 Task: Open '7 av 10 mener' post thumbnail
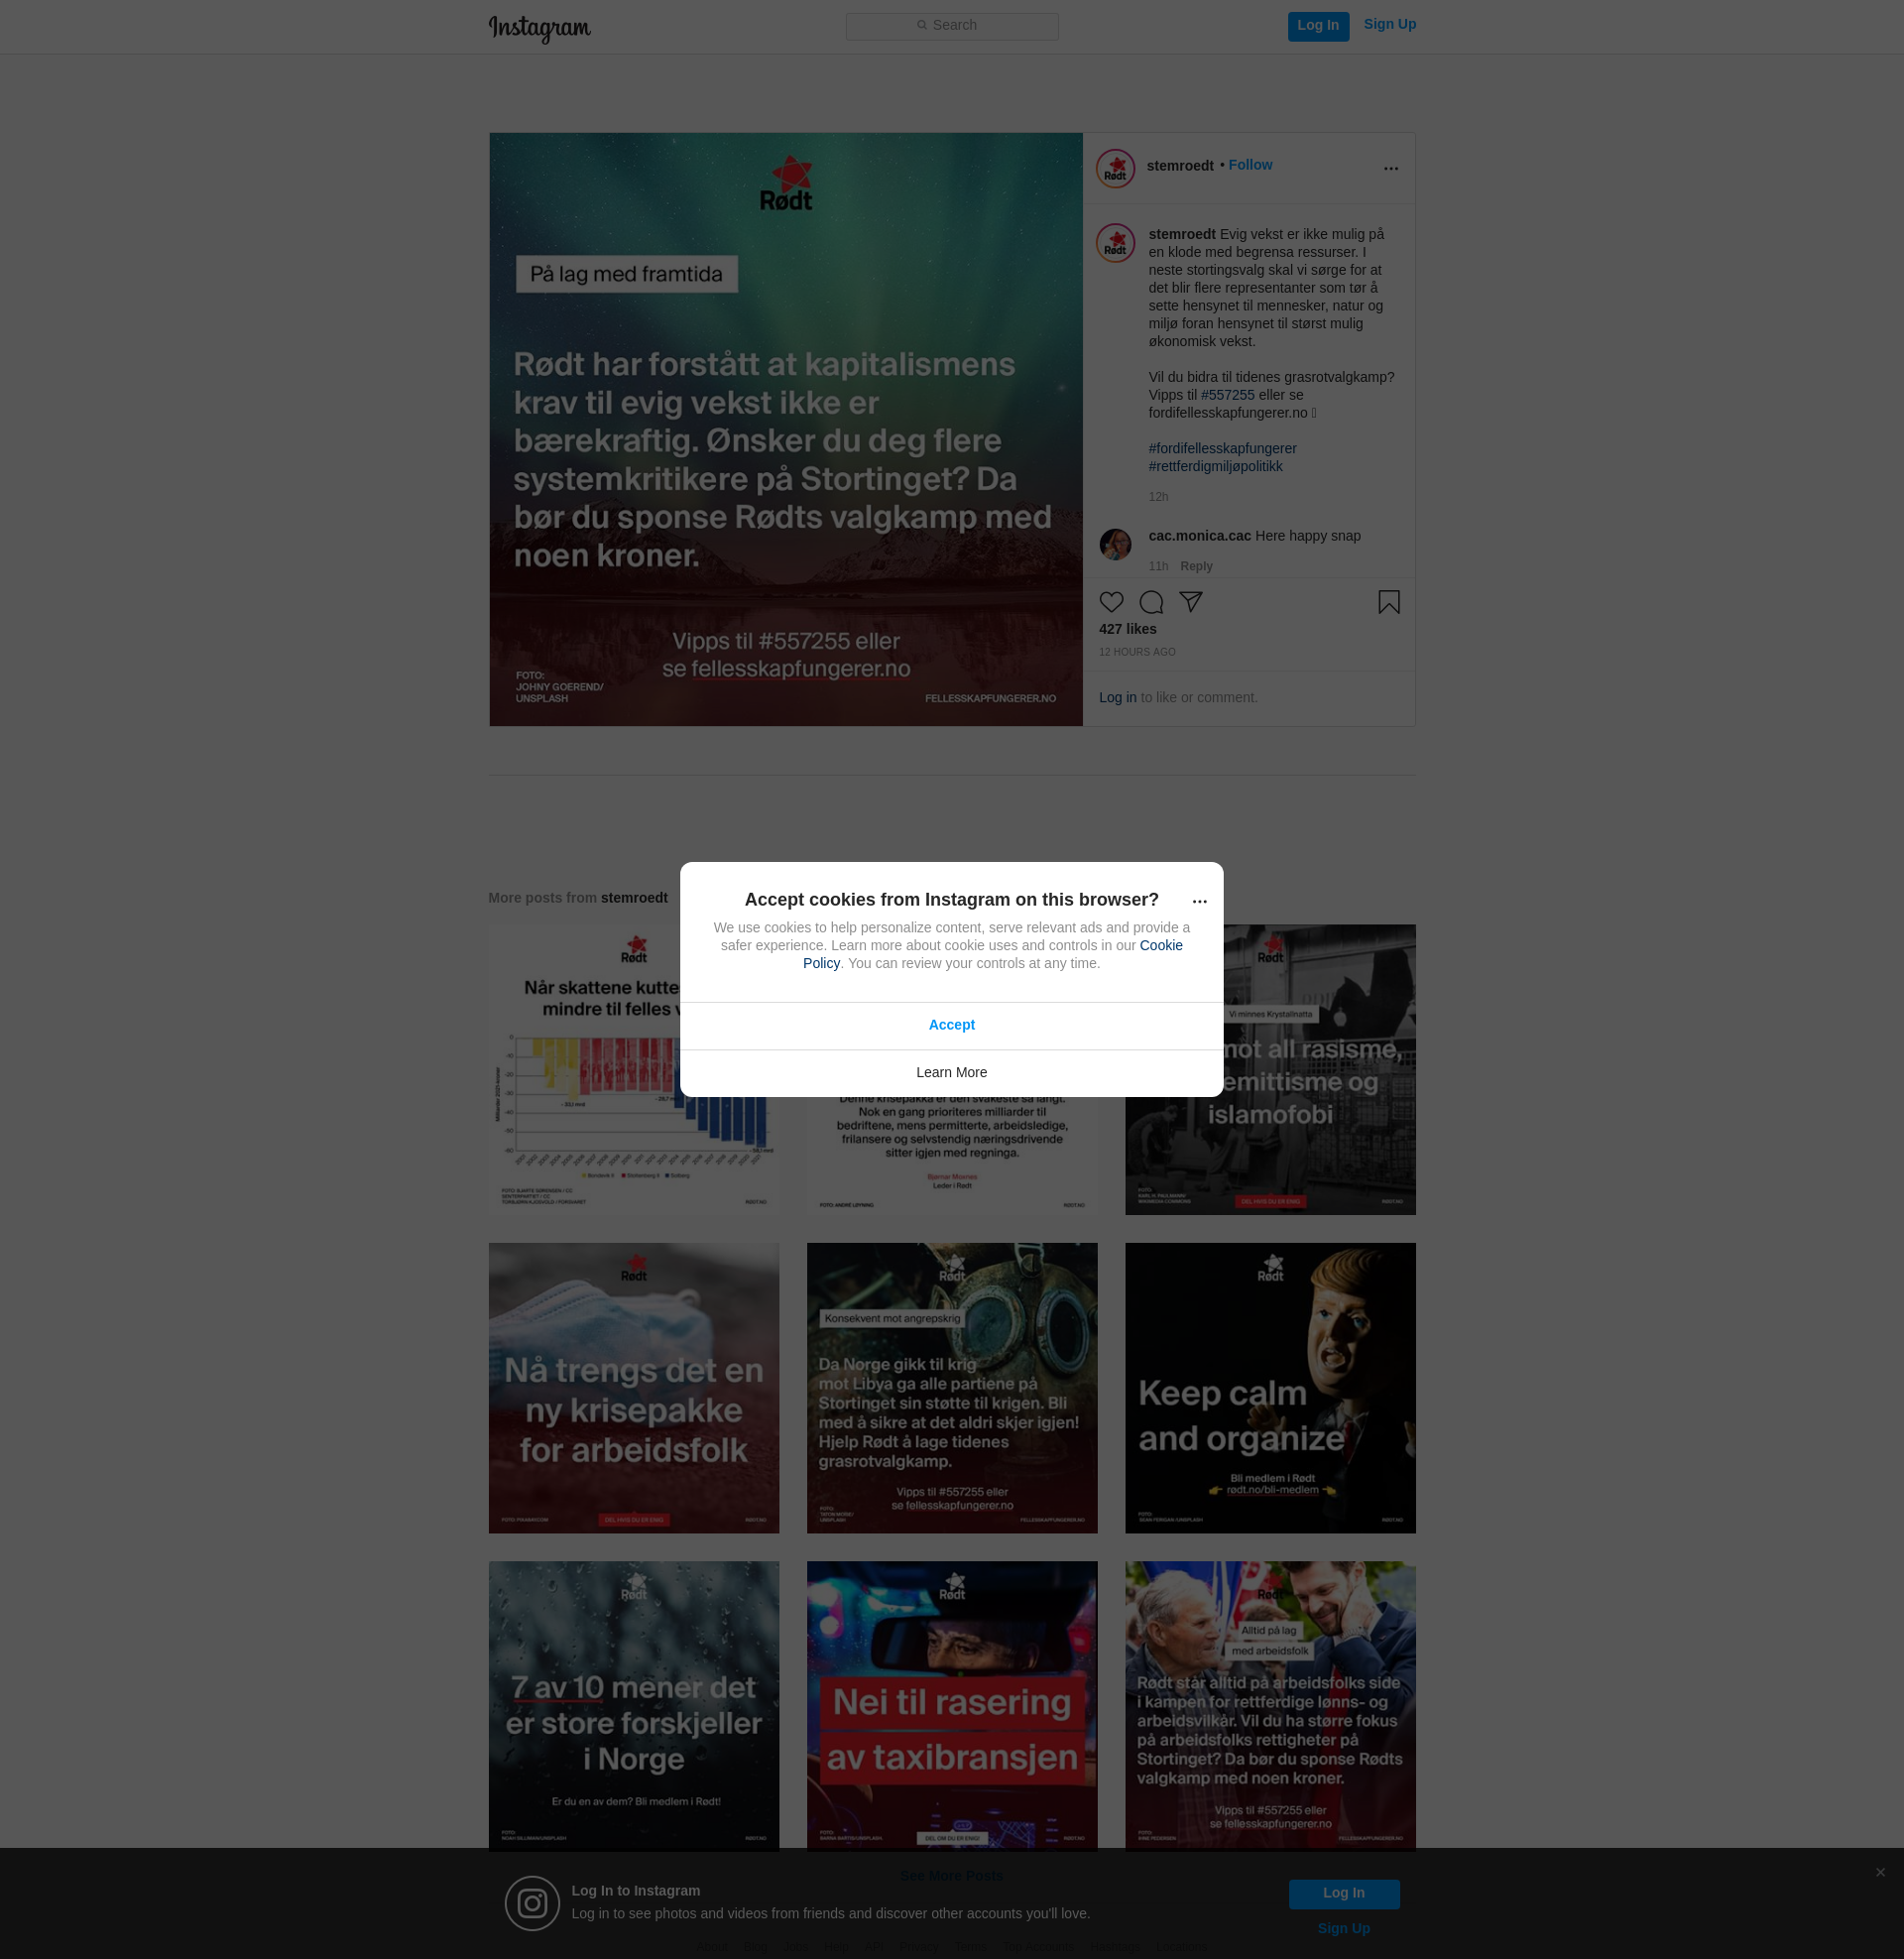633,1706
